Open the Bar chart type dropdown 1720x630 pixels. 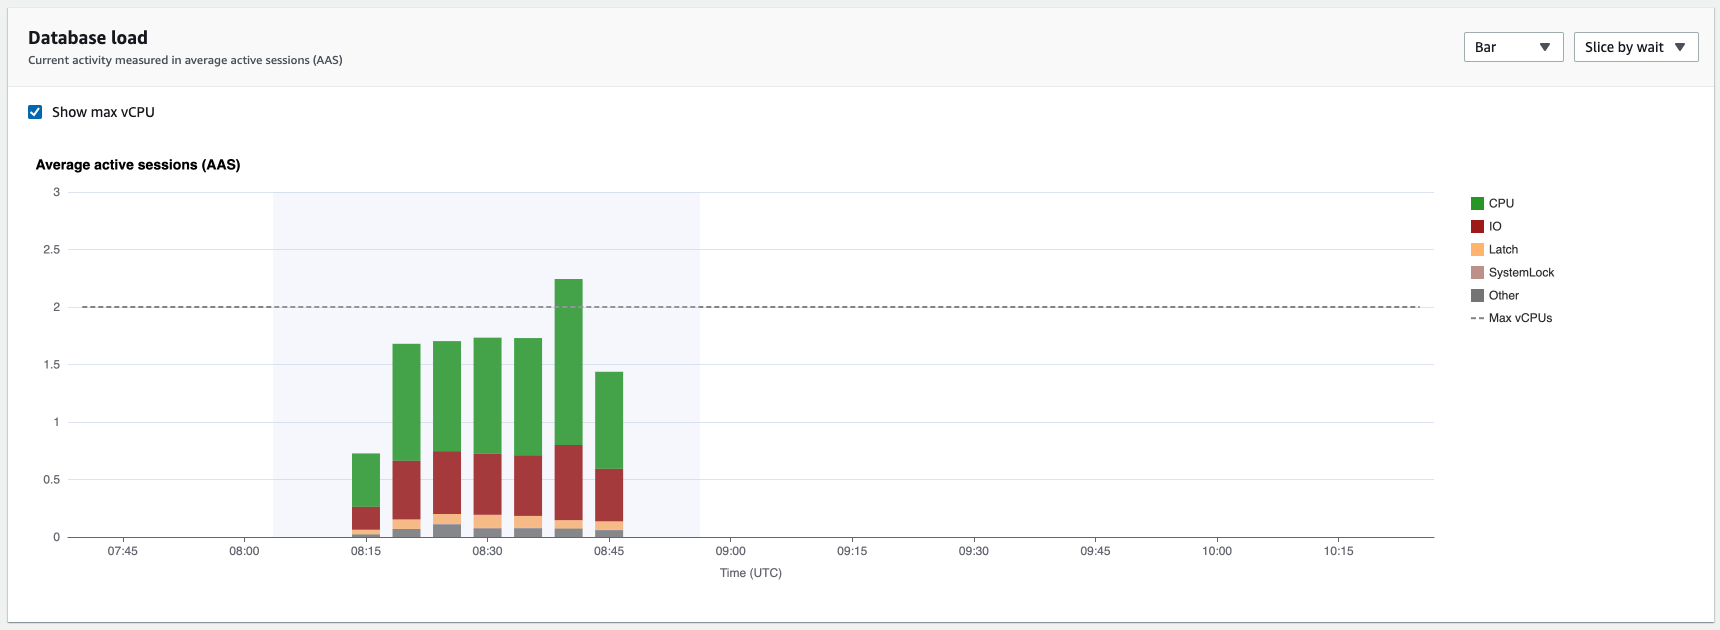tap(1512, 47)
